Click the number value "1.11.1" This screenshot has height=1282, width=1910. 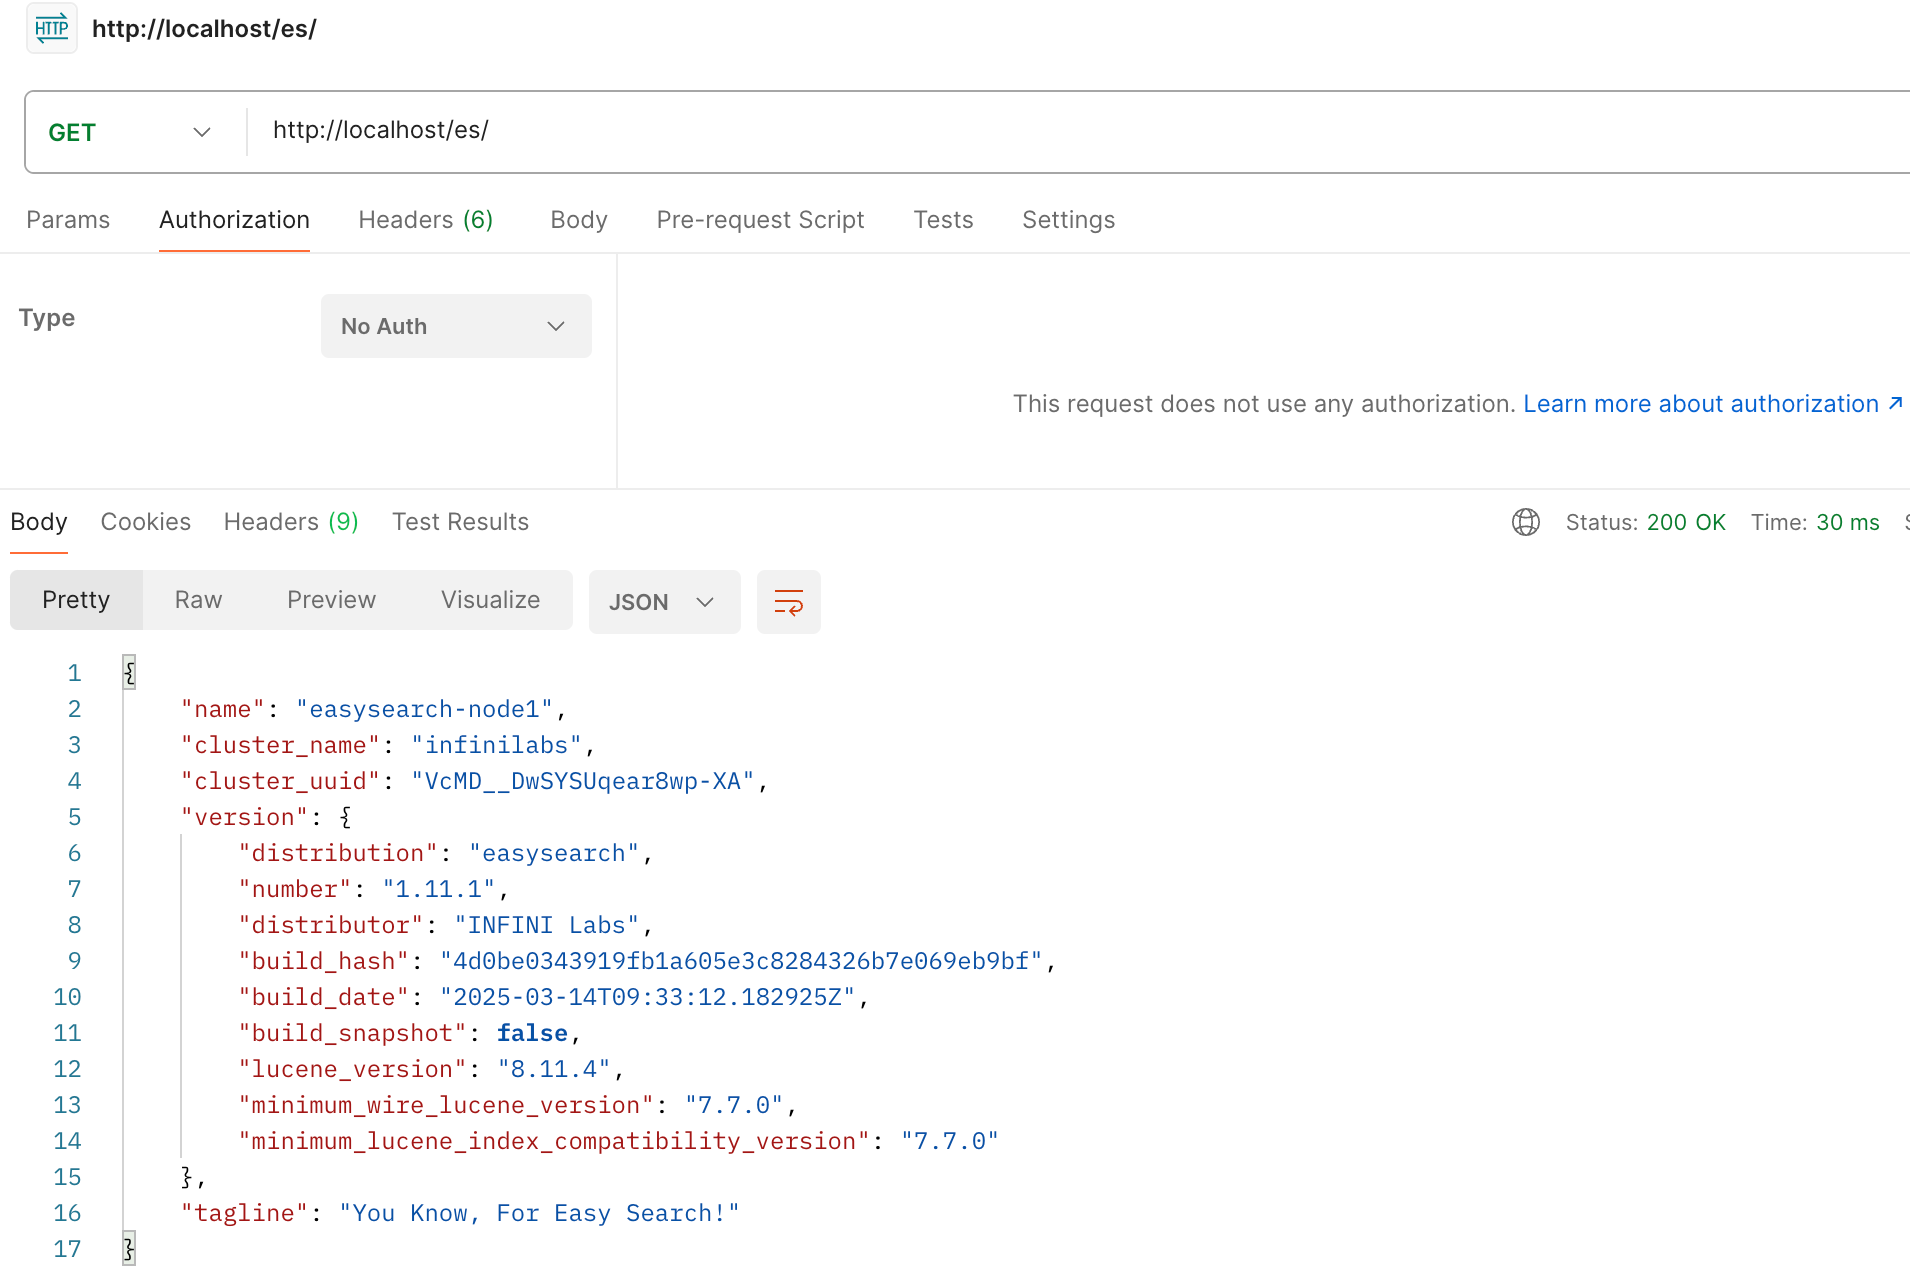point(439,889)
